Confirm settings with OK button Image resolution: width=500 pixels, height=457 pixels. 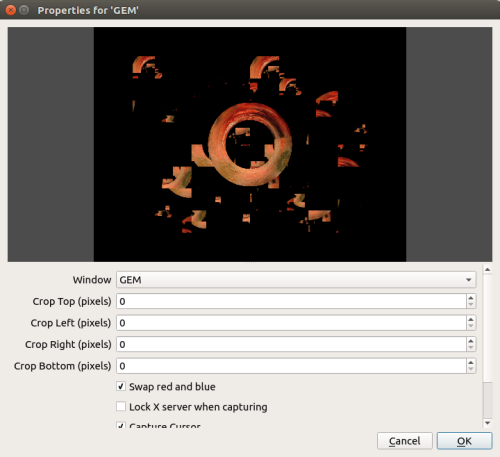pos(464,441)
